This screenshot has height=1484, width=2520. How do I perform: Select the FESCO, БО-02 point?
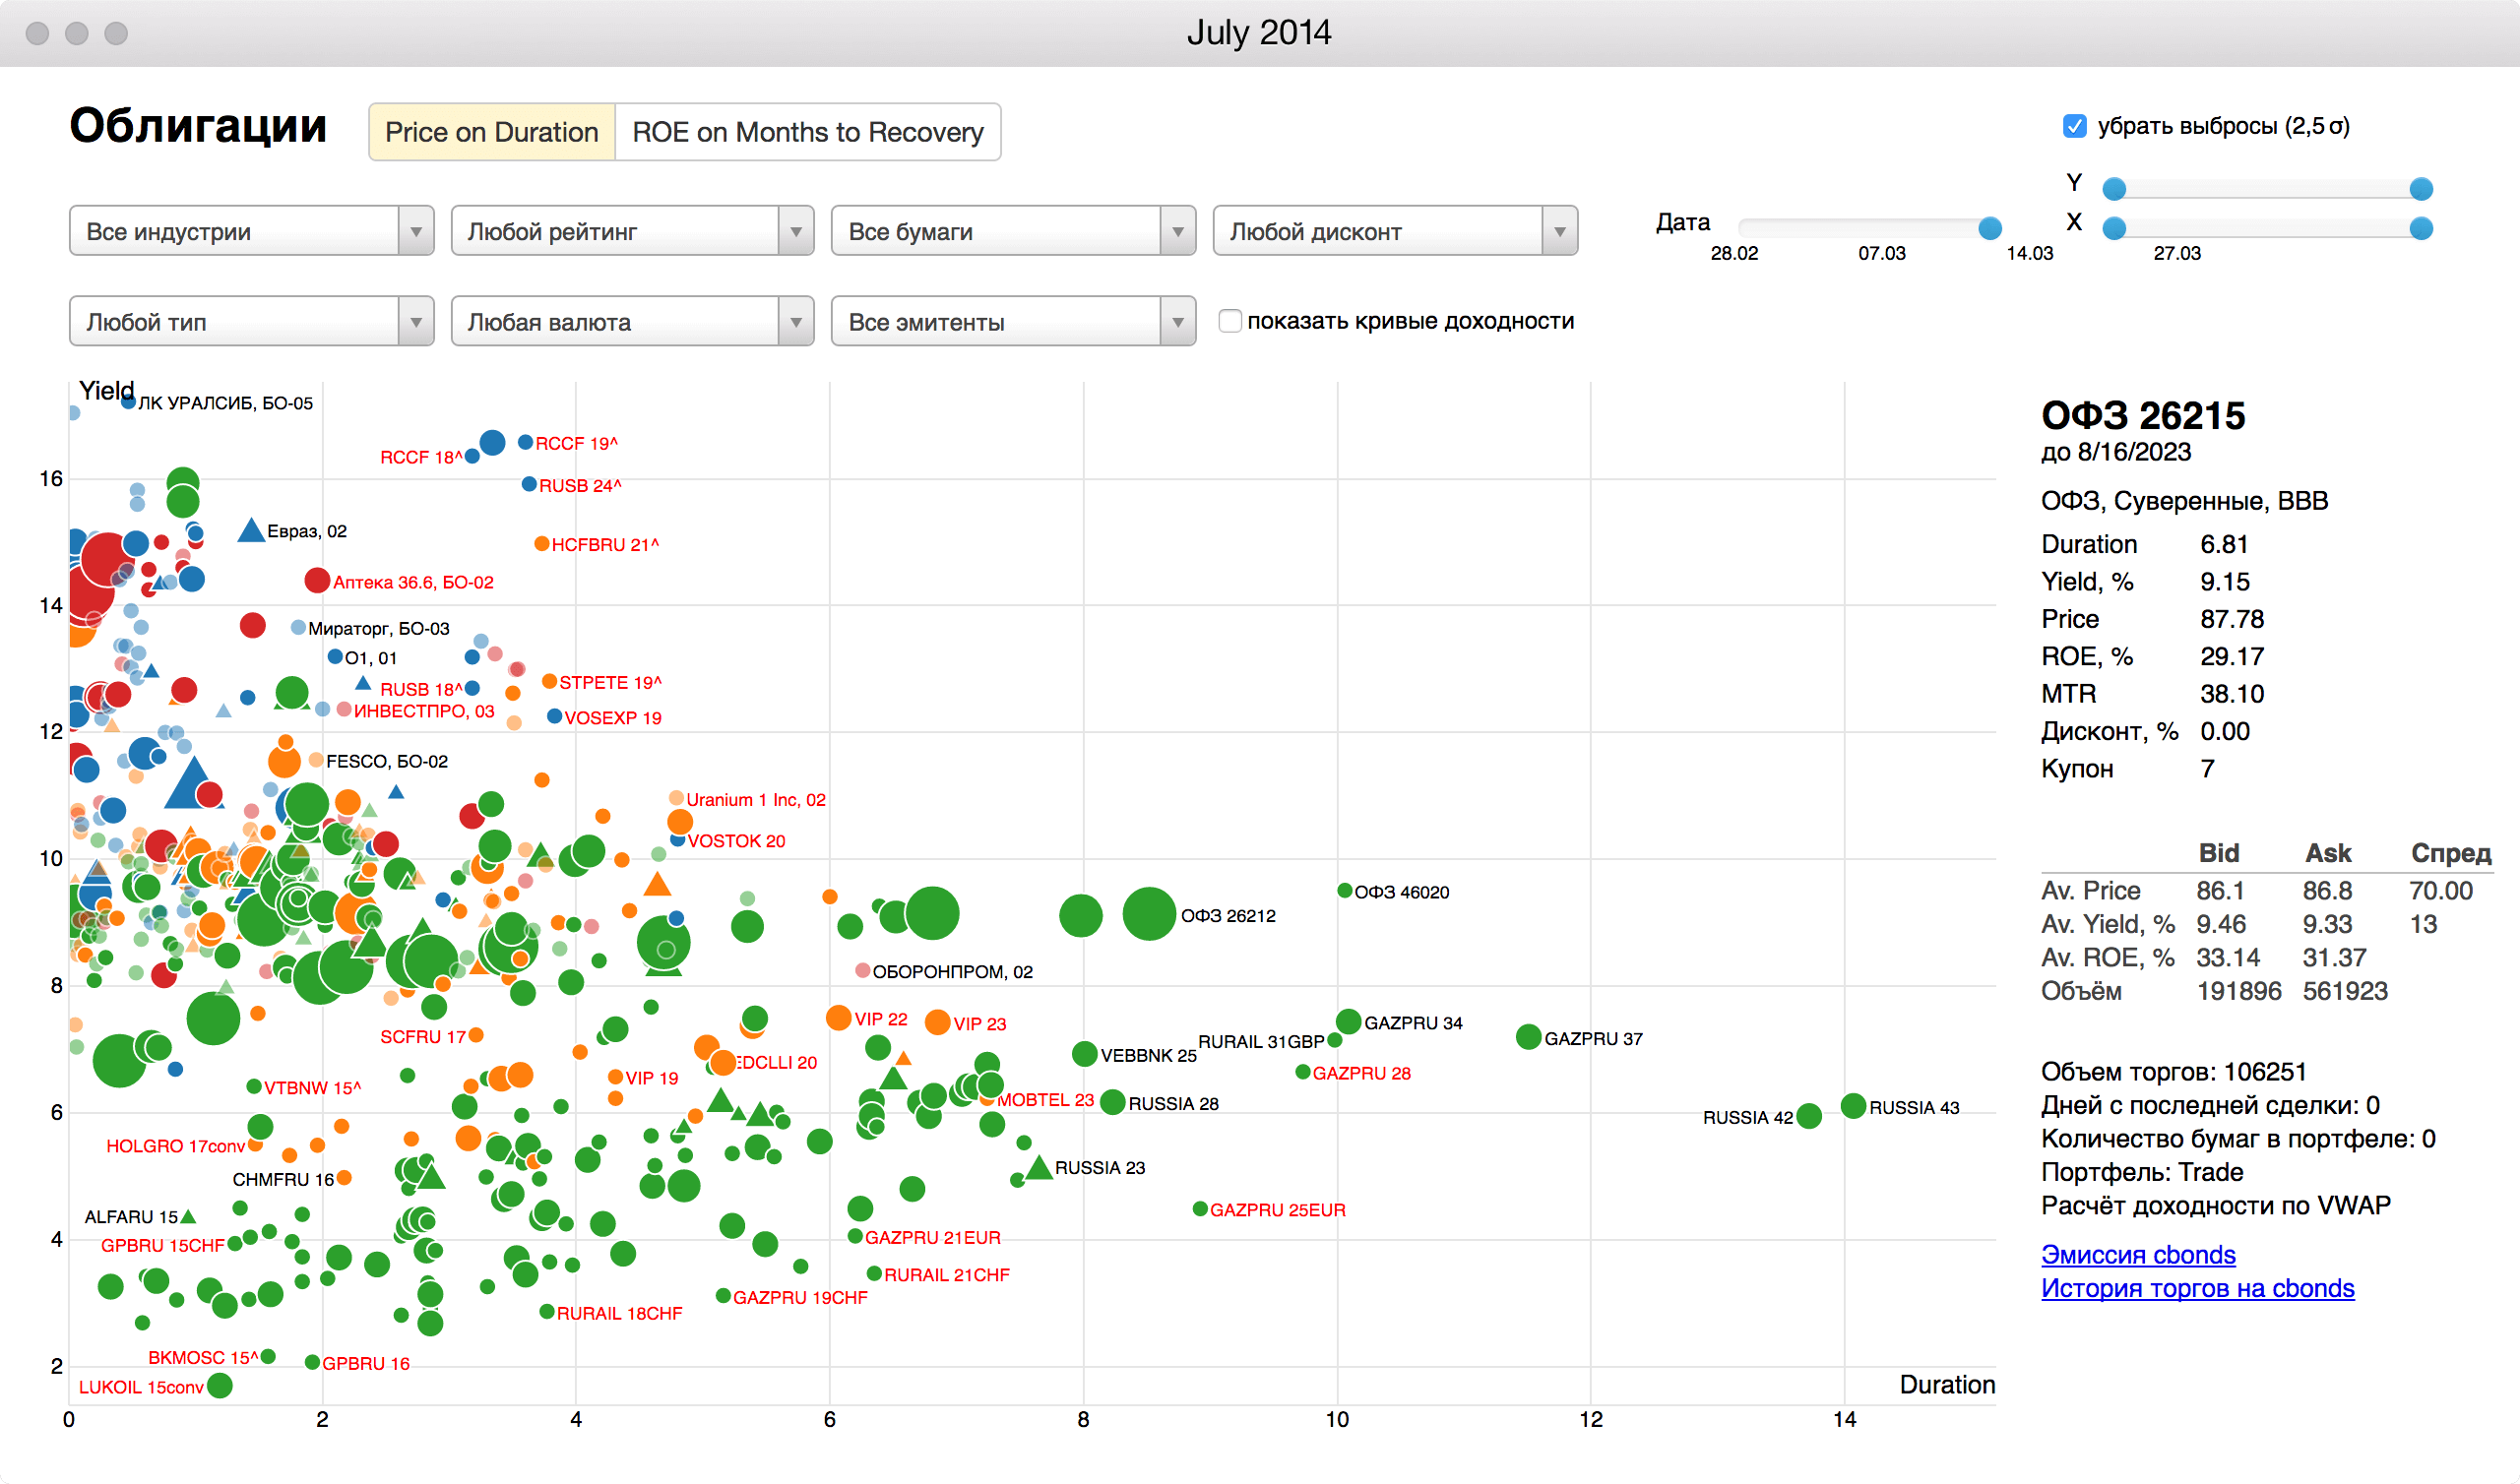point(316,760)
